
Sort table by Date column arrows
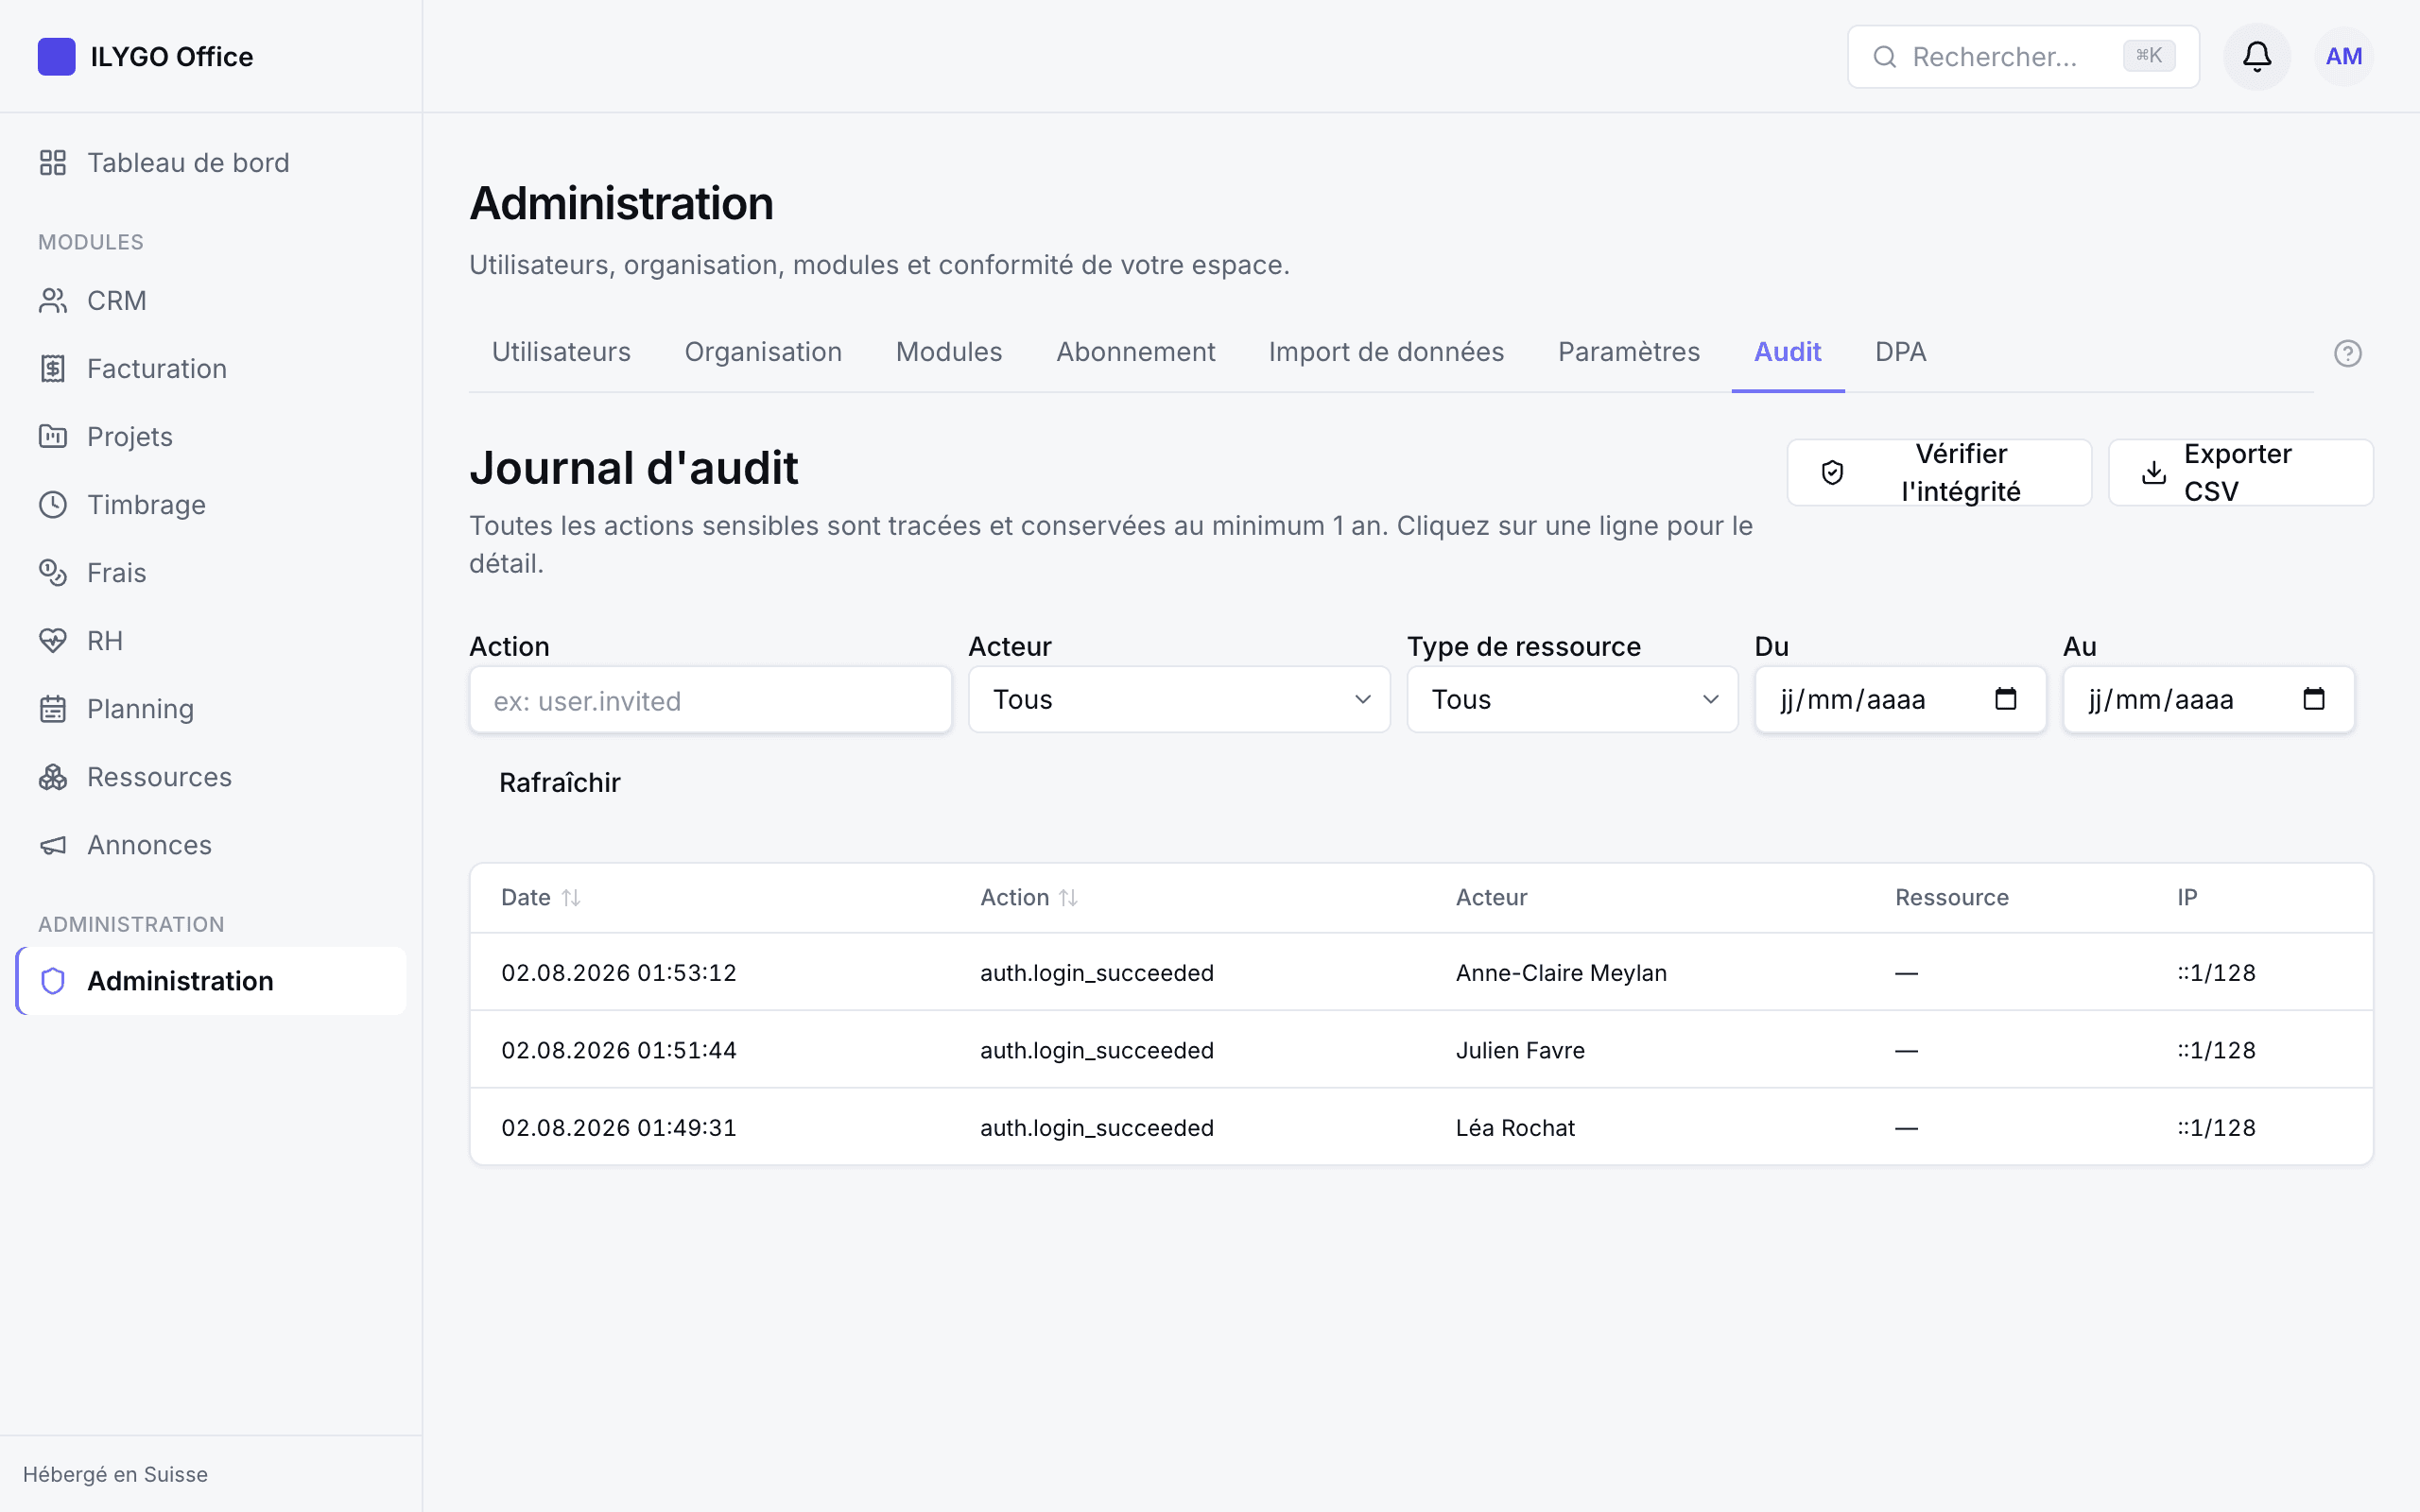571,897
